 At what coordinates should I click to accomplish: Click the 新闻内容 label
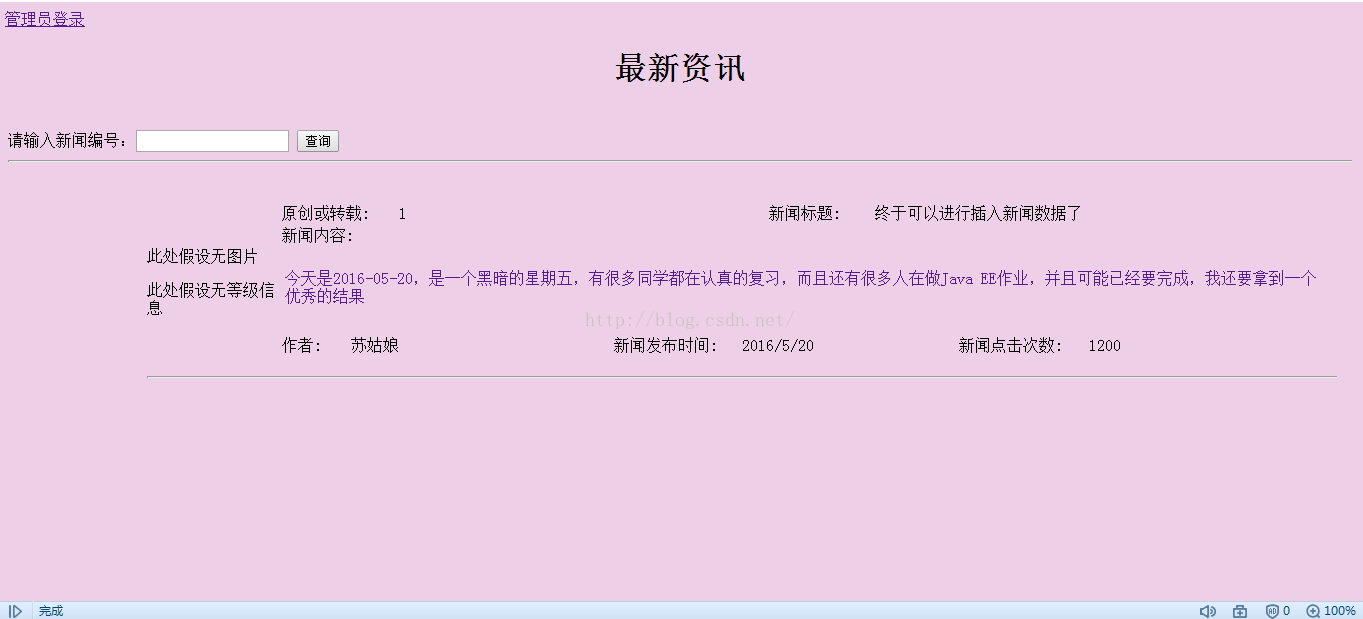coord(317,235)
